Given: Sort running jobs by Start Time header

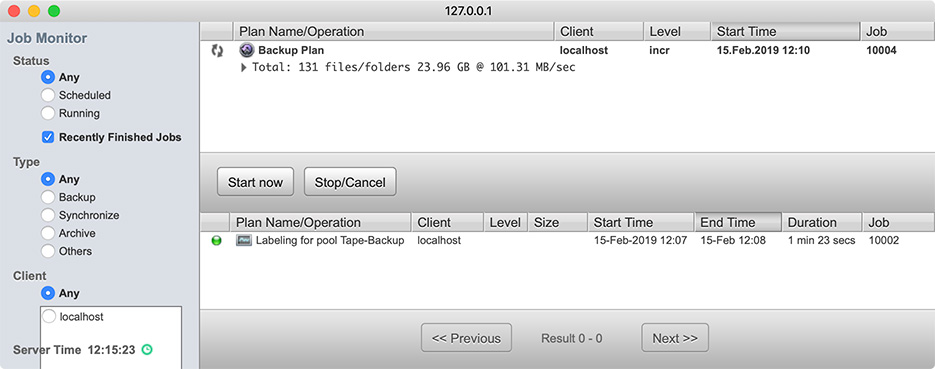Looking at the screenshot, I should point(785,32).
